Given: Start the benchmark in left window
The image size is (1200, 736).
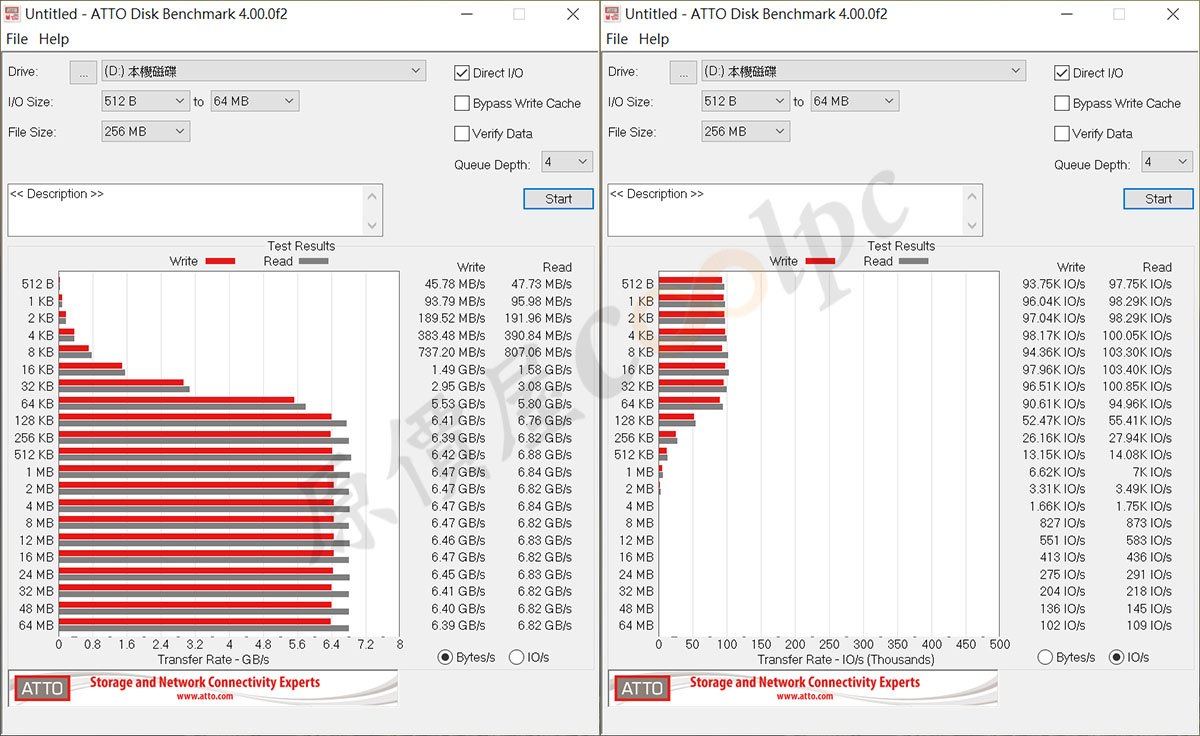Looking at the screenshot, I should coord(558,199).
